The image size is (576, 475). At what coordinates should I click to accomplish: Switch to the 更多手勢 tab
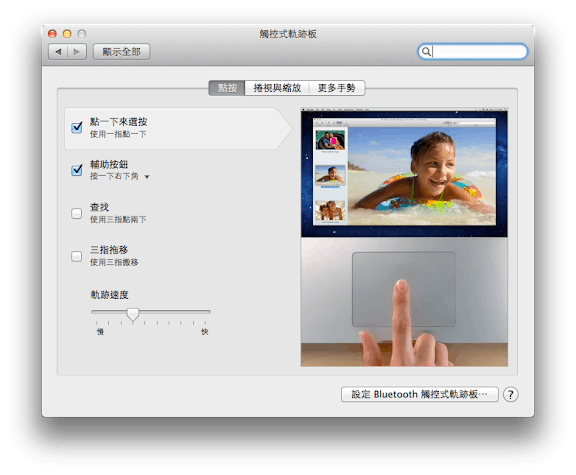[336, 88]
